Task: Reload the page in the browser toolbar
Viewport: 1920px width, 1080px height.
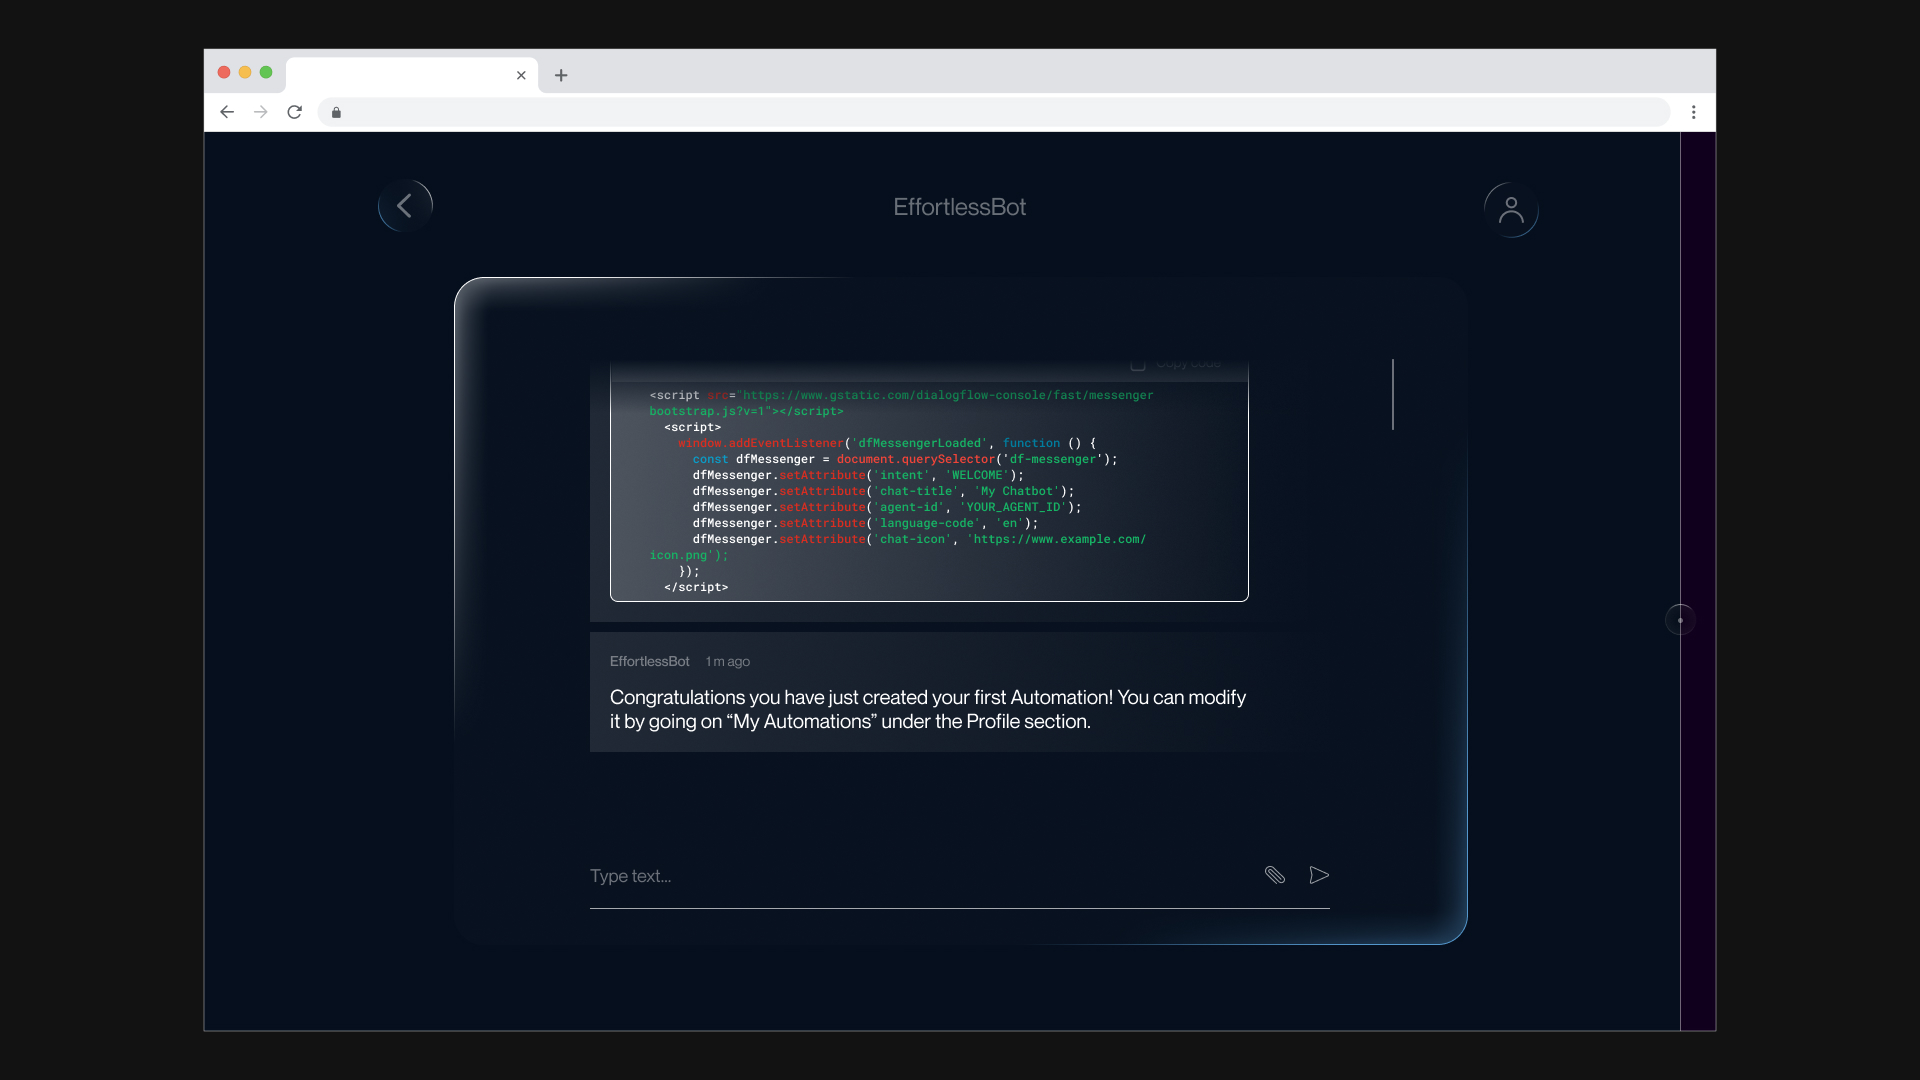Action: (x=294, y=112)
